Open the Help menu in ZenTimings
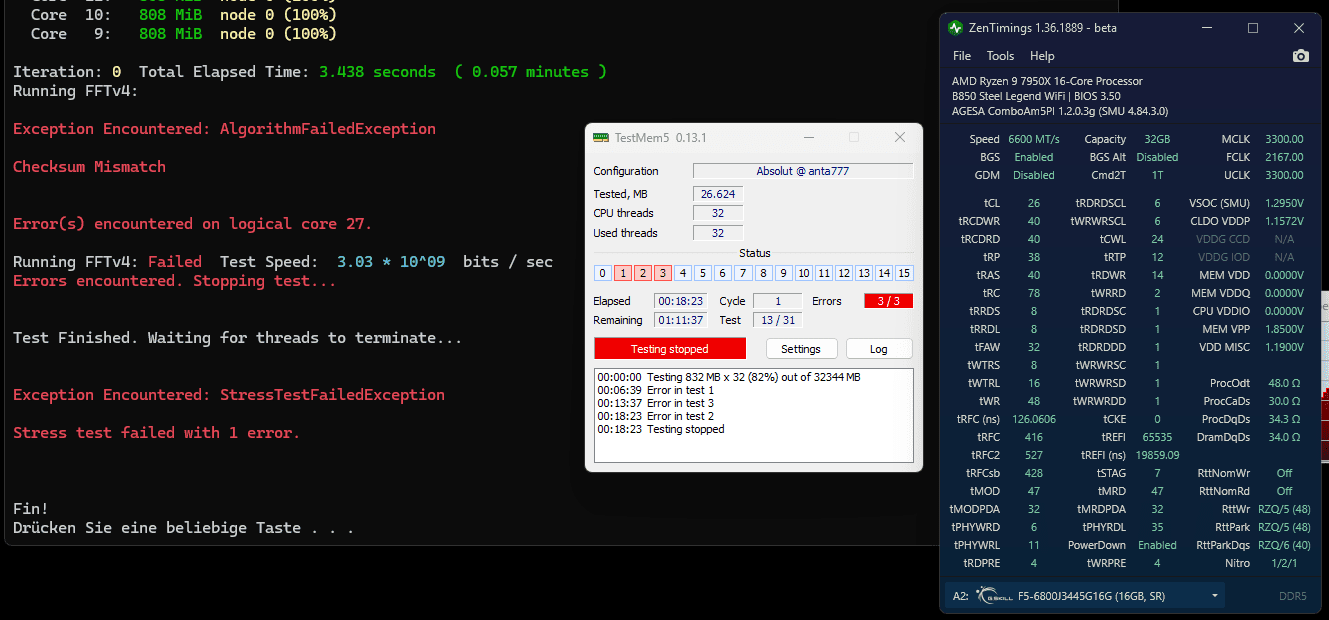The width and height of the screenshot is (1329, 620). coord(1042,56)
